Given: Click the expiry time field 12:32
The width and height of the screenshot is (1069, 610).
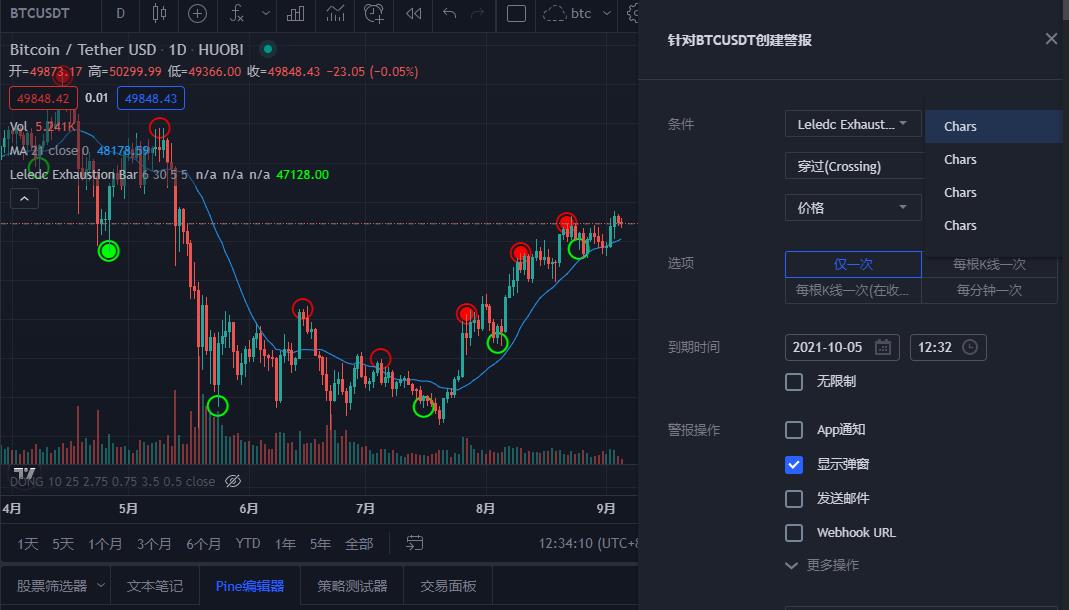Looking at the screenshot, I should coord(948,347).
